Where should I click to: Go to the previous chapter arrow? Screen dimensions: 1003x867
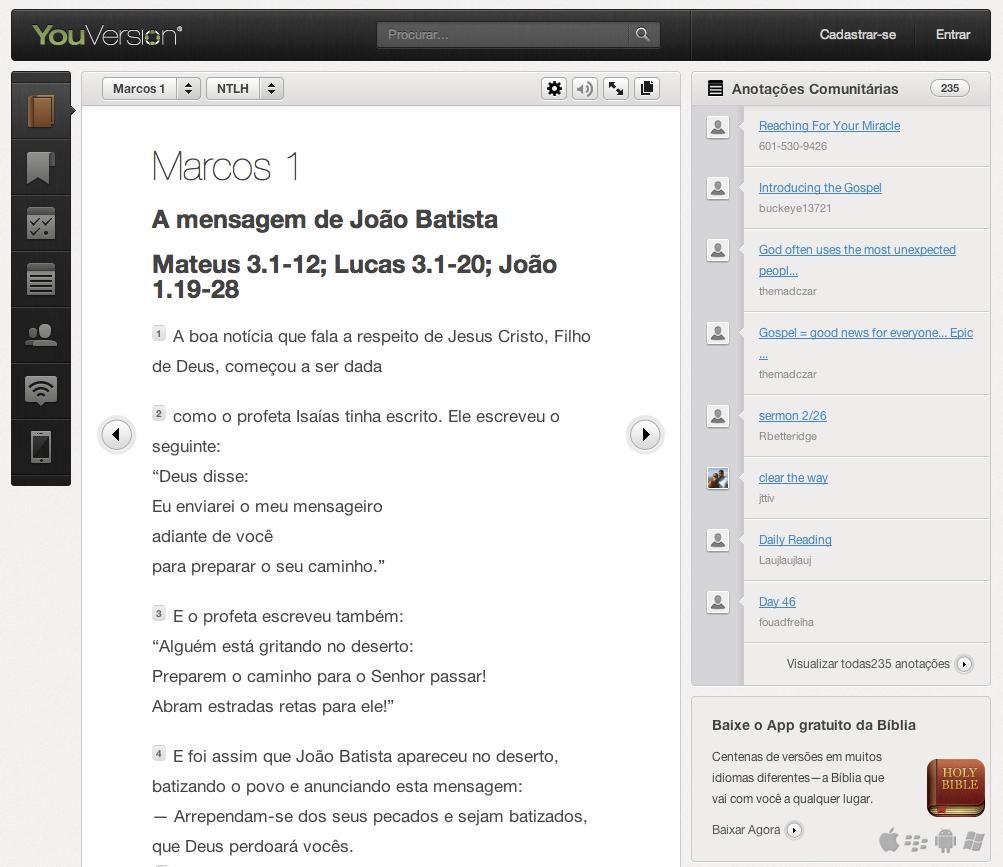click(x=116, y=434)
